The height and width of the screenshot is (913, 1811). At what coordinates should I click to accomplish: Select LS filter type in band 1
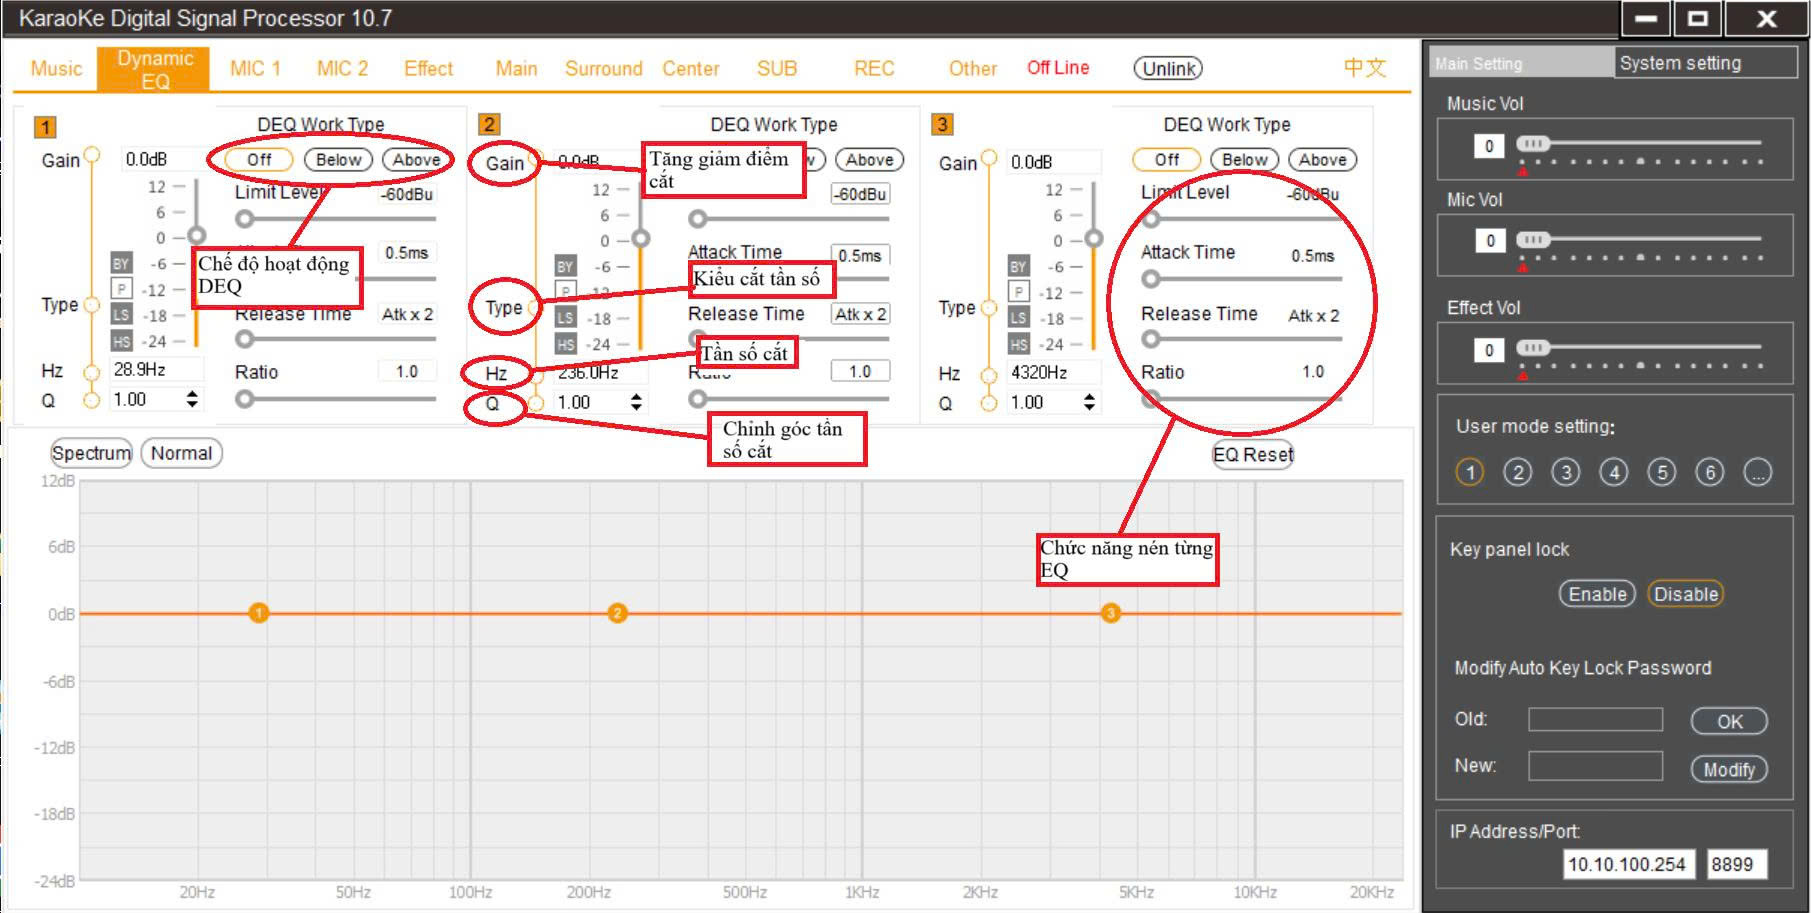pos(121,315)
